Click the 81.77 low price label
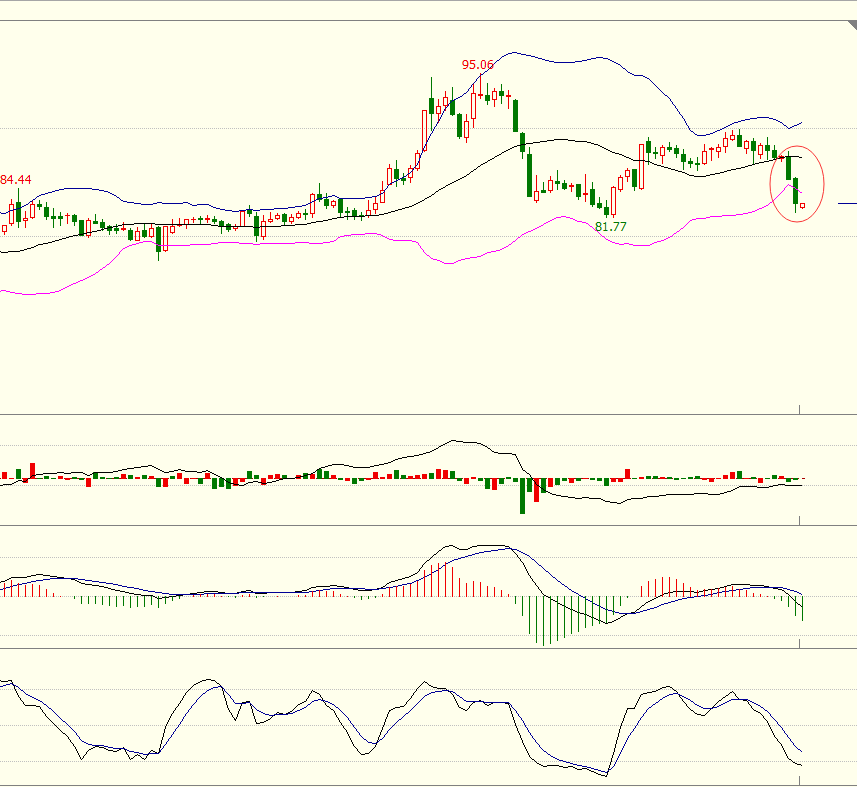The image size is (857, 787). point(611,227)
